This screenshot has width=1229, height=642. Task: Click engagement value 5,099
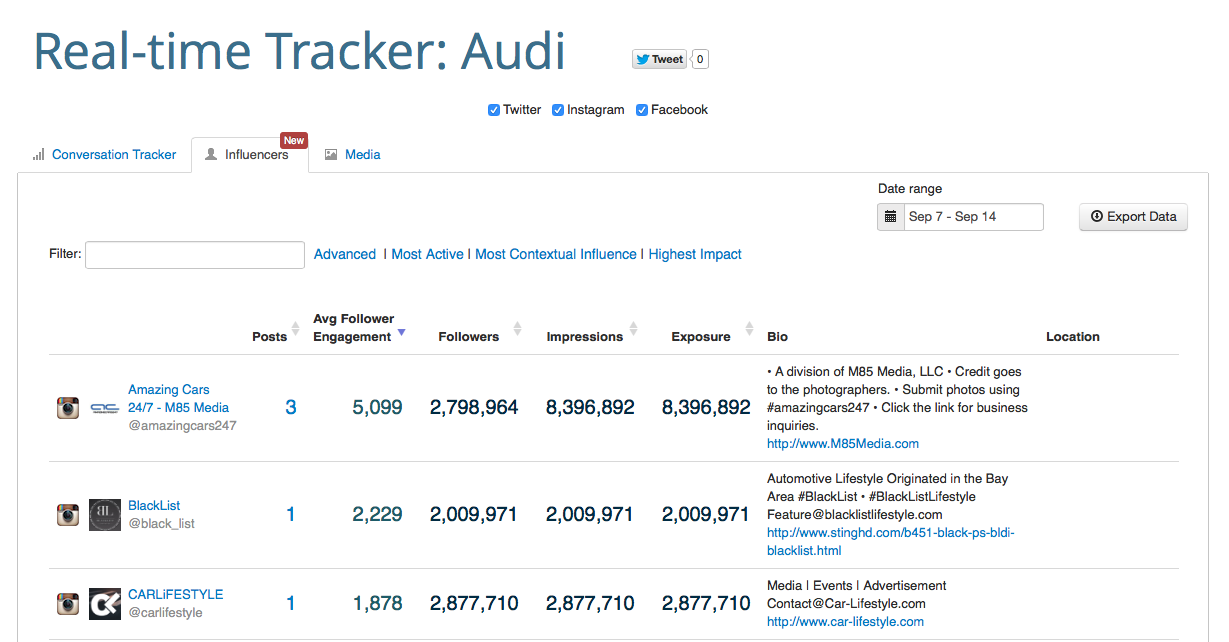tap(377, 408)
